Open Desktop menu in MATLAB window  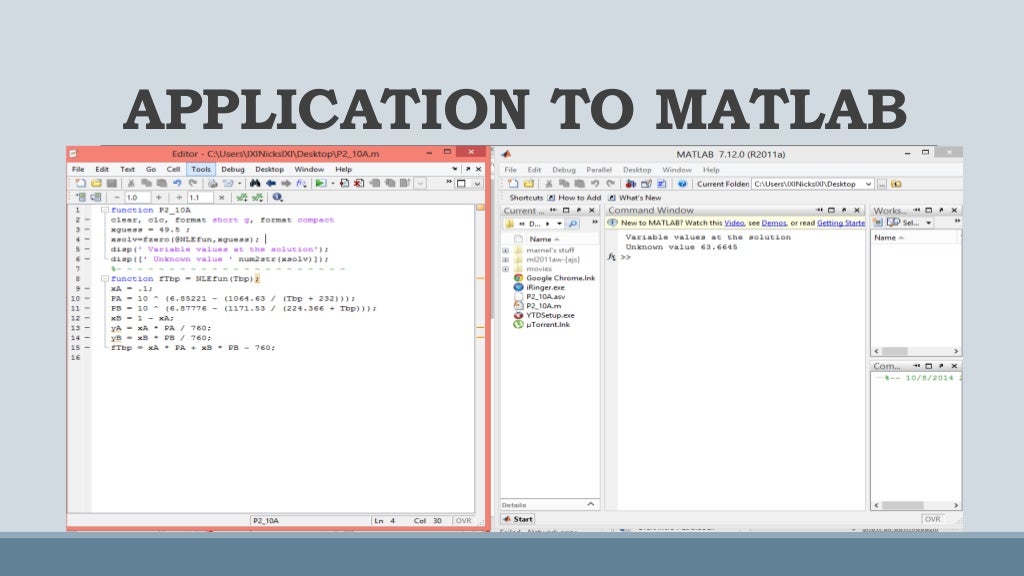click(x=637, y=170)
